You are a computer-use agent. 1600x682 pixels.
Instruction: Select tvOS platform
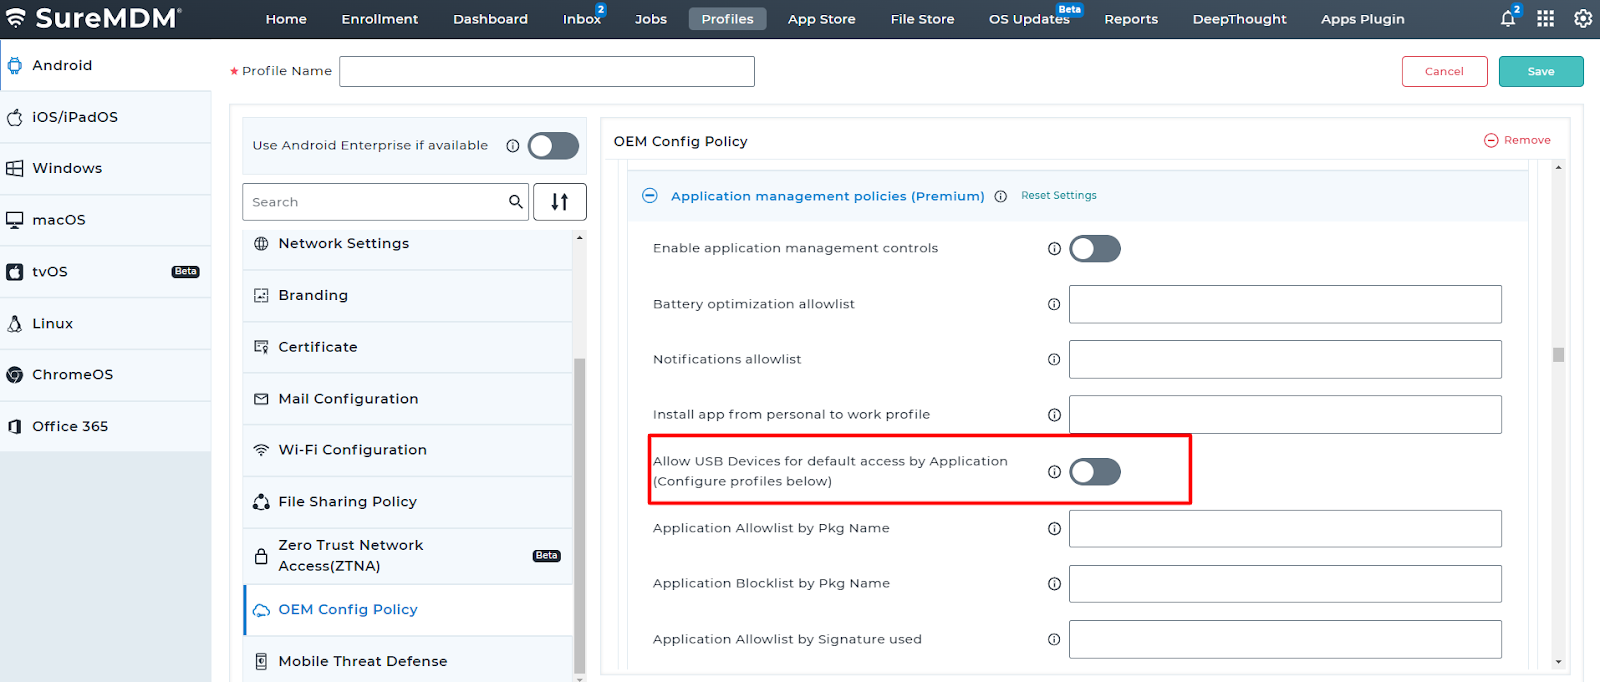pyautogui.click(x=105, y=272)
